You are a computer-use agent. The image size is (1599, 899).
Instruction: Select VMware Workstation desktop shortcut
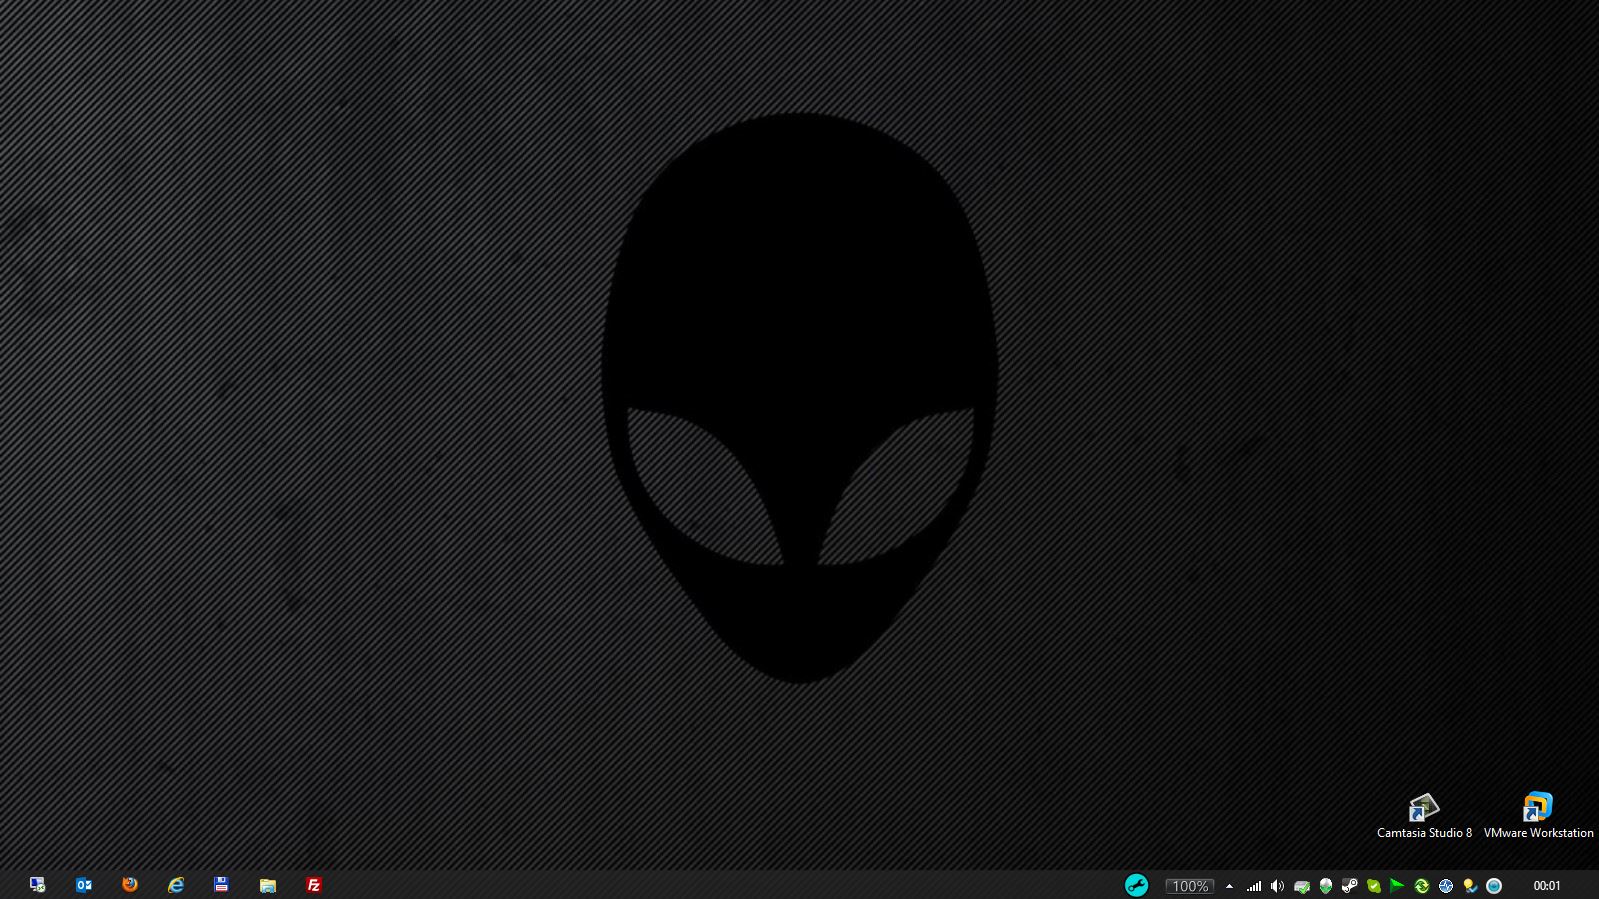[x=1538, y=815]
